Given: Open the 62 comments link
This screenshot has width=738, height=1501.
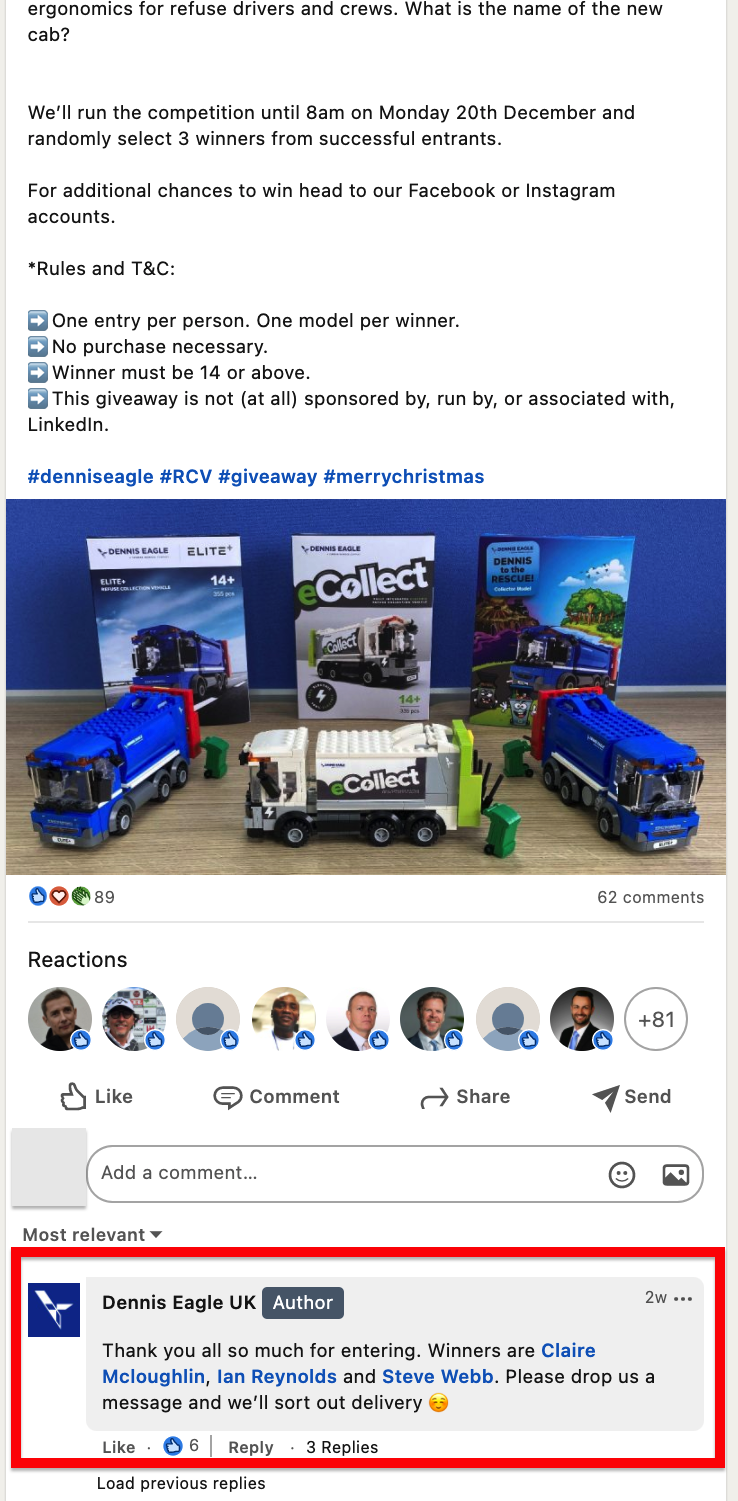Looking at the screenshot, I should tap(651, 897).
